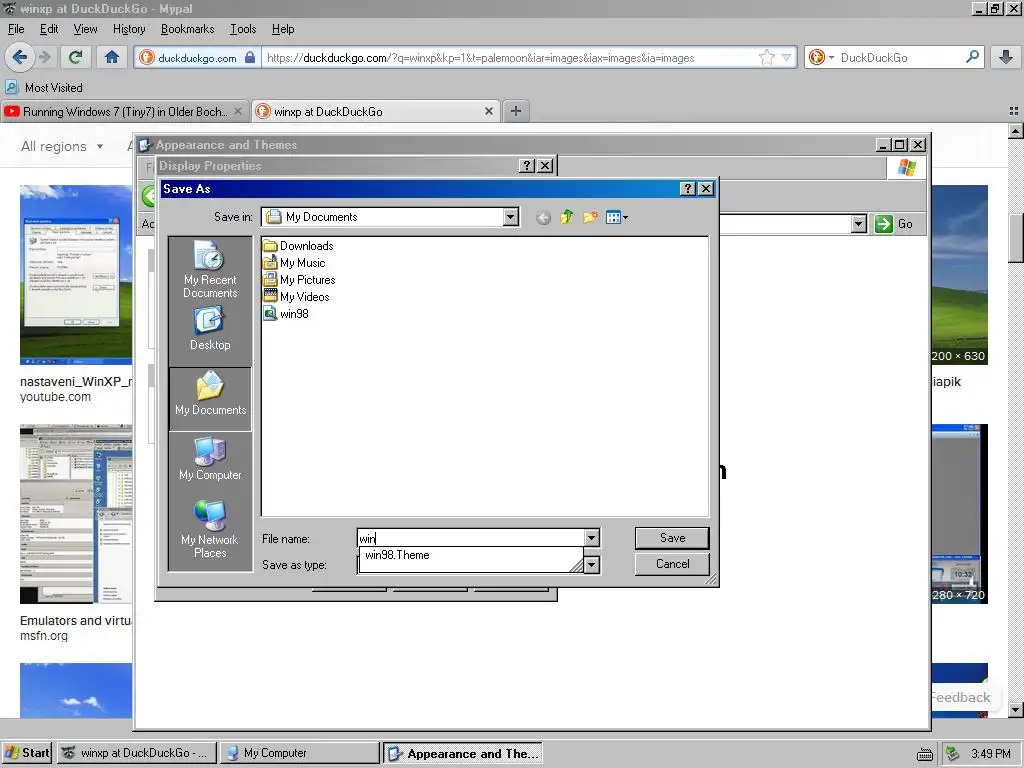This screenshot has height=768, width=1024.
Task: Select Desktop in places bar
Action: pos(210,329)
